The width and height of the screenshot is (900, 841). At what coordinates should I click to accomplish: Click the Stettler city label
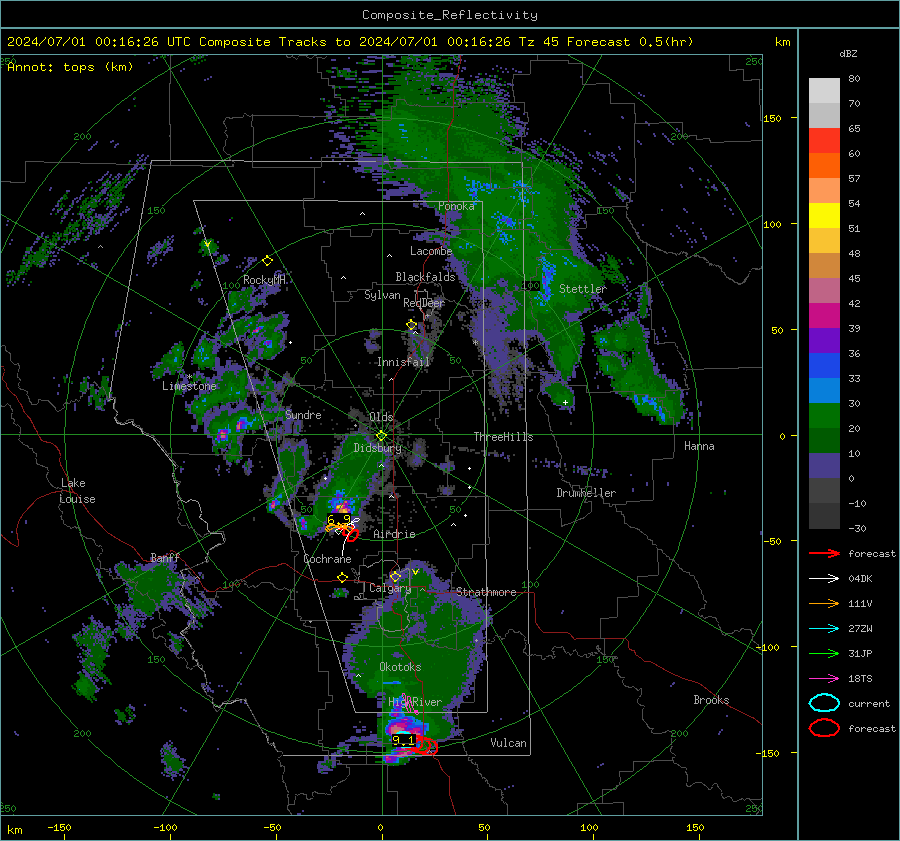click(x=583, y=289)
